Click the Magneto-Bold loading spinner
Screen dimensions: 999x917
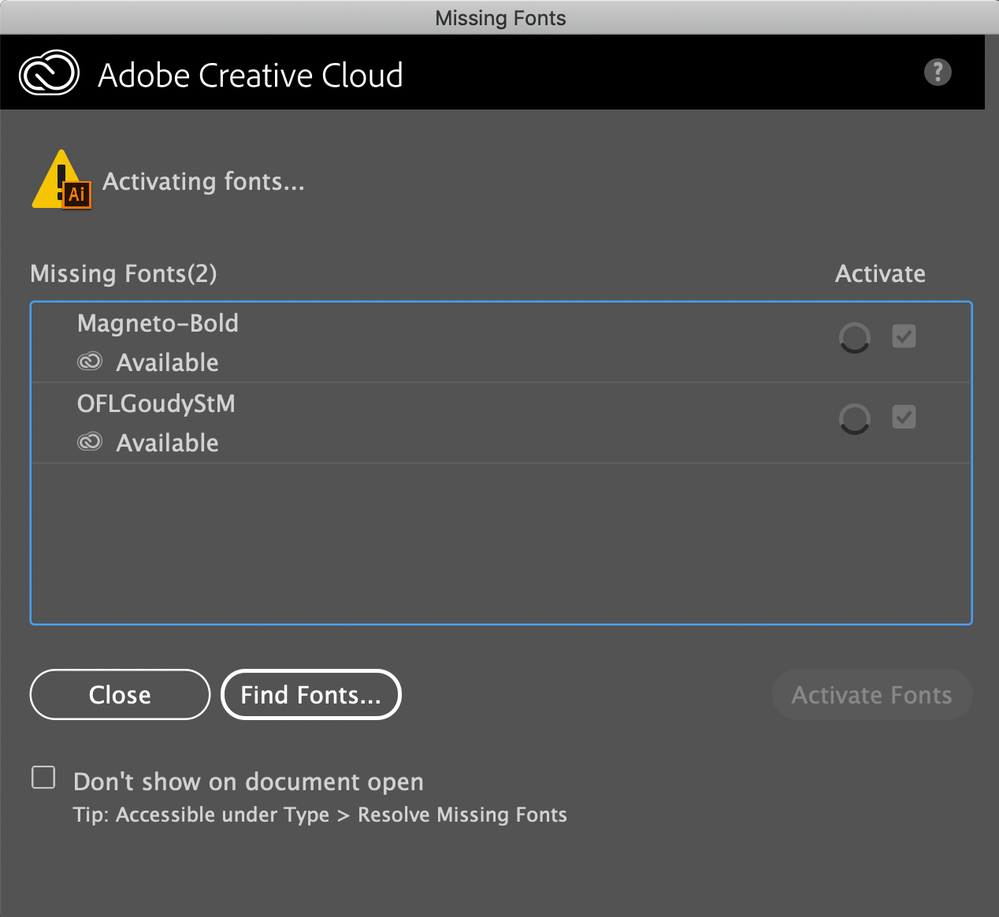pyautogui.click(x=854, y=338)
